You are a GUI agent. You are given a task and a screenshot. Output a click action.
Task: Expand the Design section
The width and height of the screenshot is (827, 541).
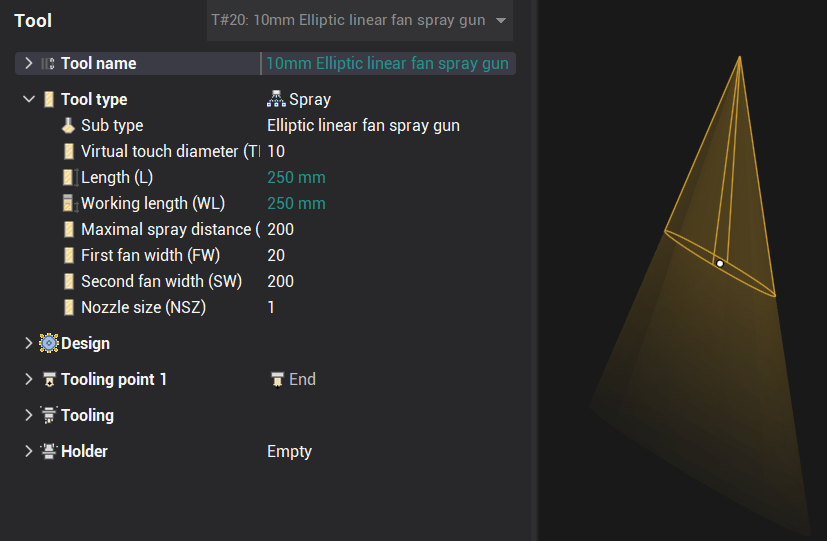(x=27, y=344)
